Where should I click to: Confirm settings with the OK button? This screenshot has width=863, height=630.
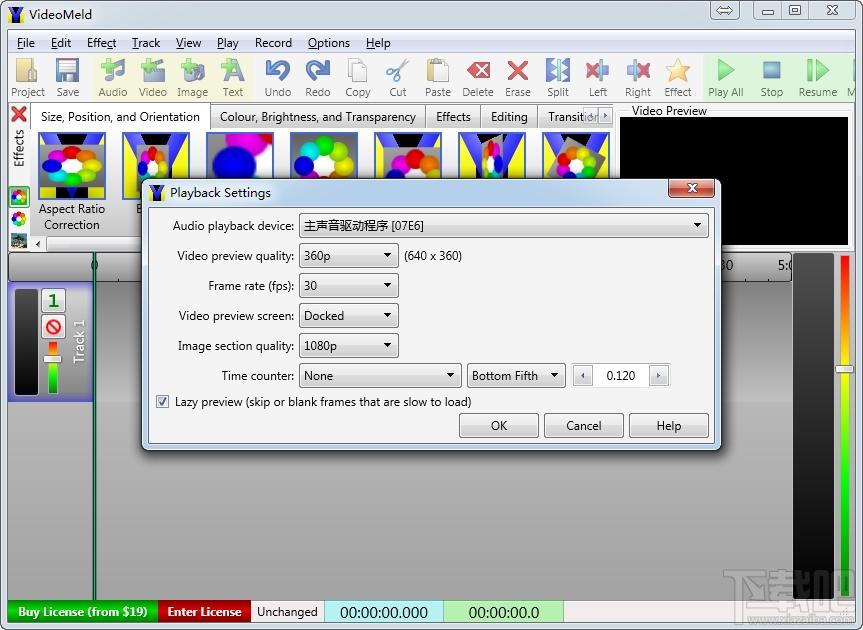click(499, 425)
